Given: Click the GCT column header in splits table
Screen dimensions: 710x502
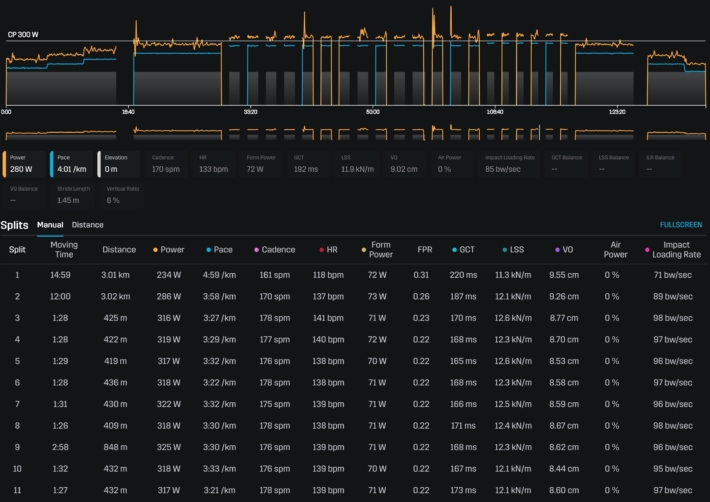Looking at the screenshot, I should pos(467,249).
